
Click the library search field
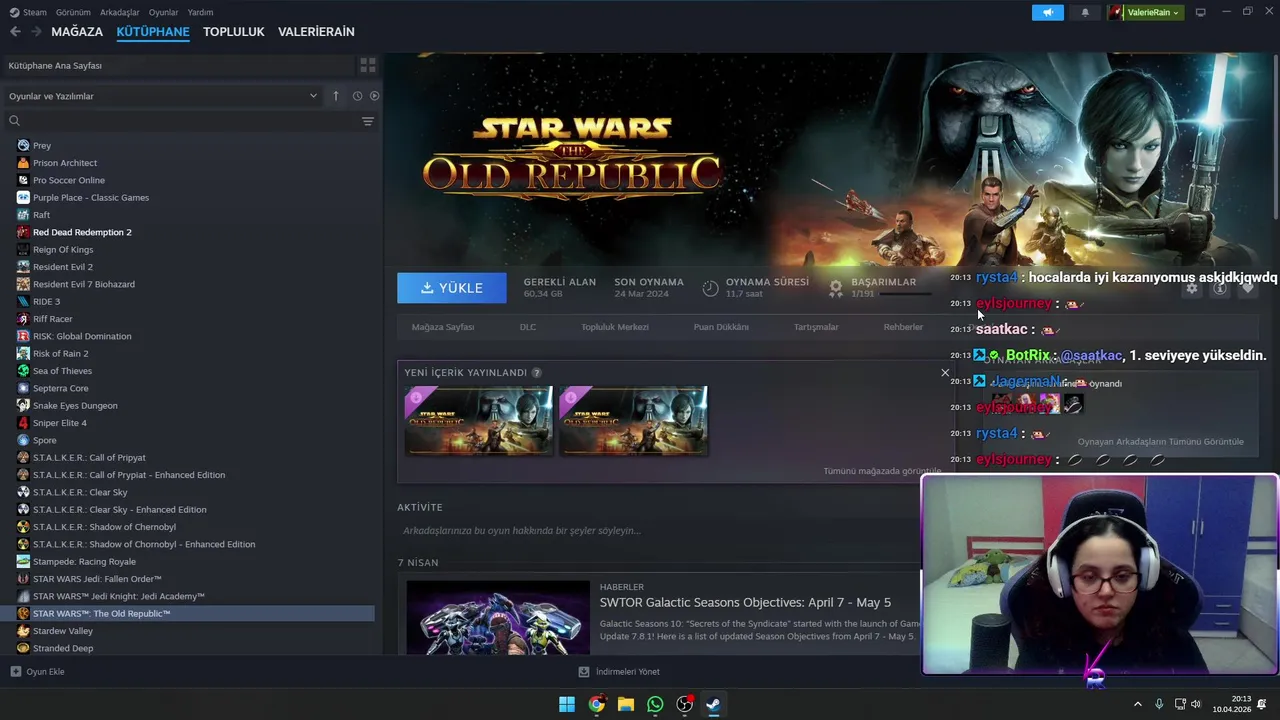[190, 121]
